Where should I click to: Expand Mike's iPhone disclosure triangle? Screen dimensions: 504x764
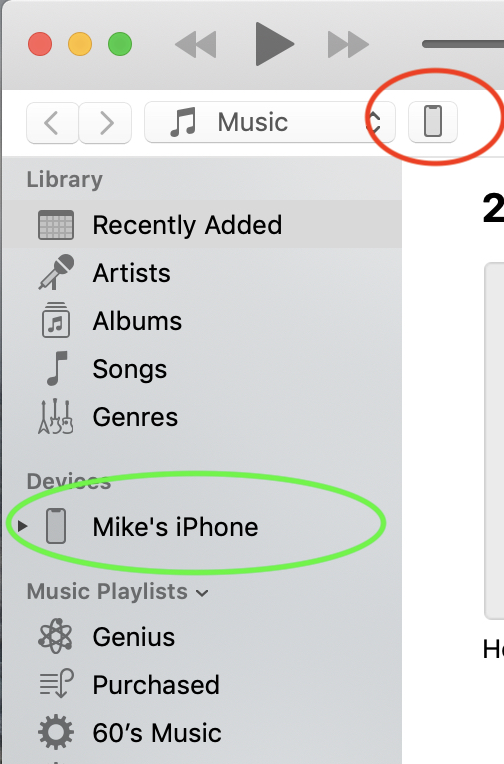tap(22, 526)
